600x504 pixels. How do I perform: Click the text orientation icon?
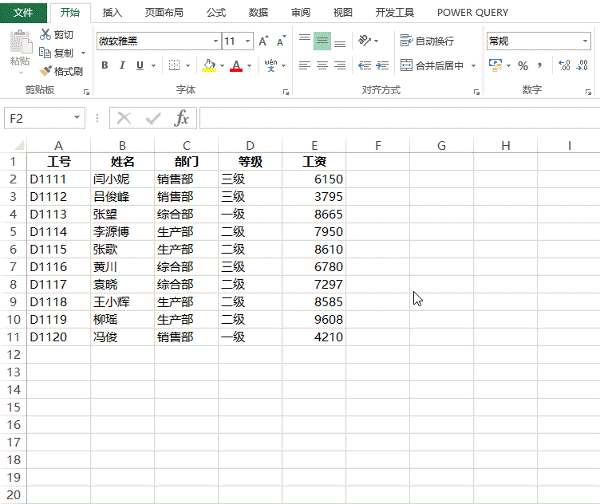click(x=365, y=41)
